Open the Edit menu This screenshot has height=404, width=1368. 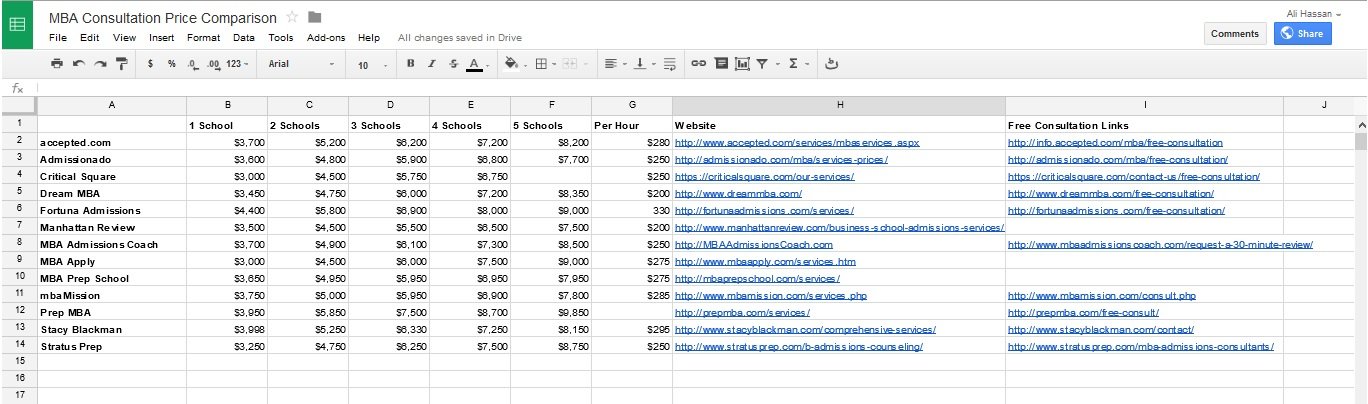[x=90, y=38]
